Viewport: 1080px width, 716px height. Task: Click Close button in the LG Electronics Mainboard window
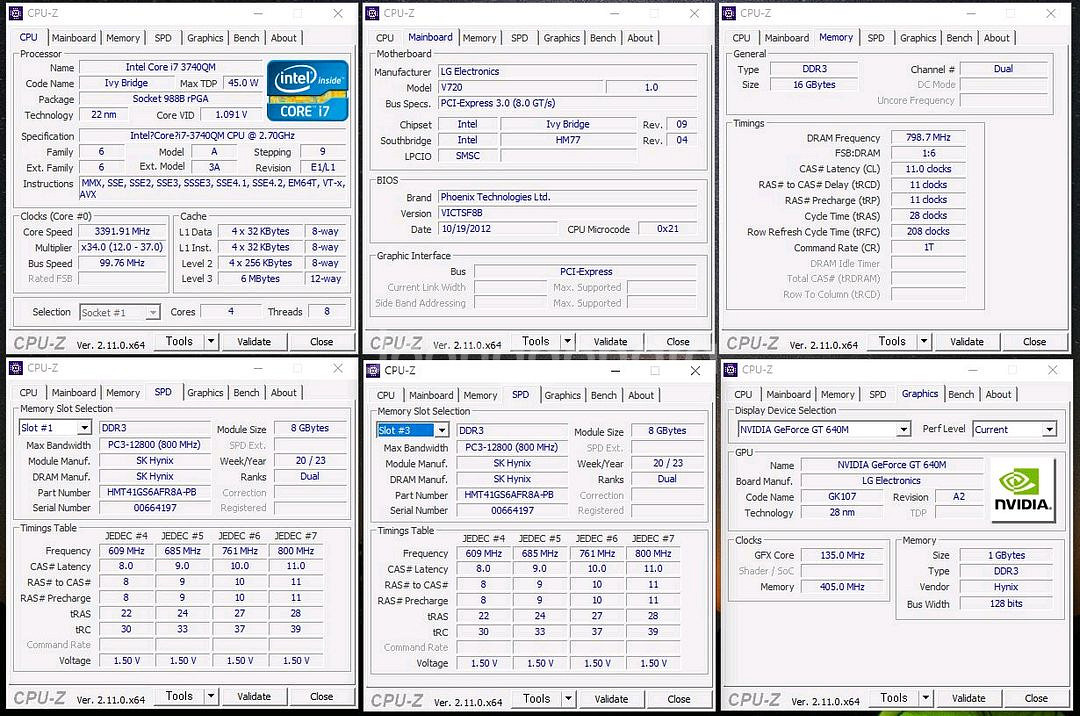pos(678,341)
